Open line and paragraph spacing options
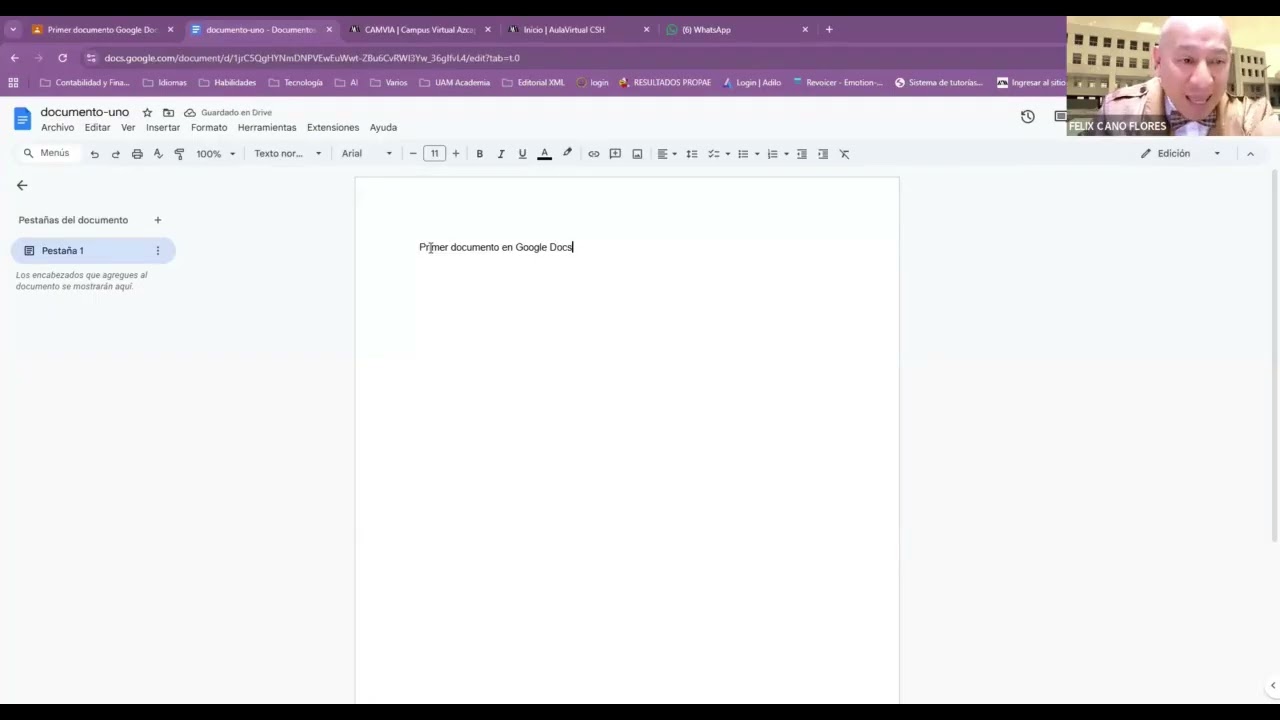 click(x=691, y=154)
